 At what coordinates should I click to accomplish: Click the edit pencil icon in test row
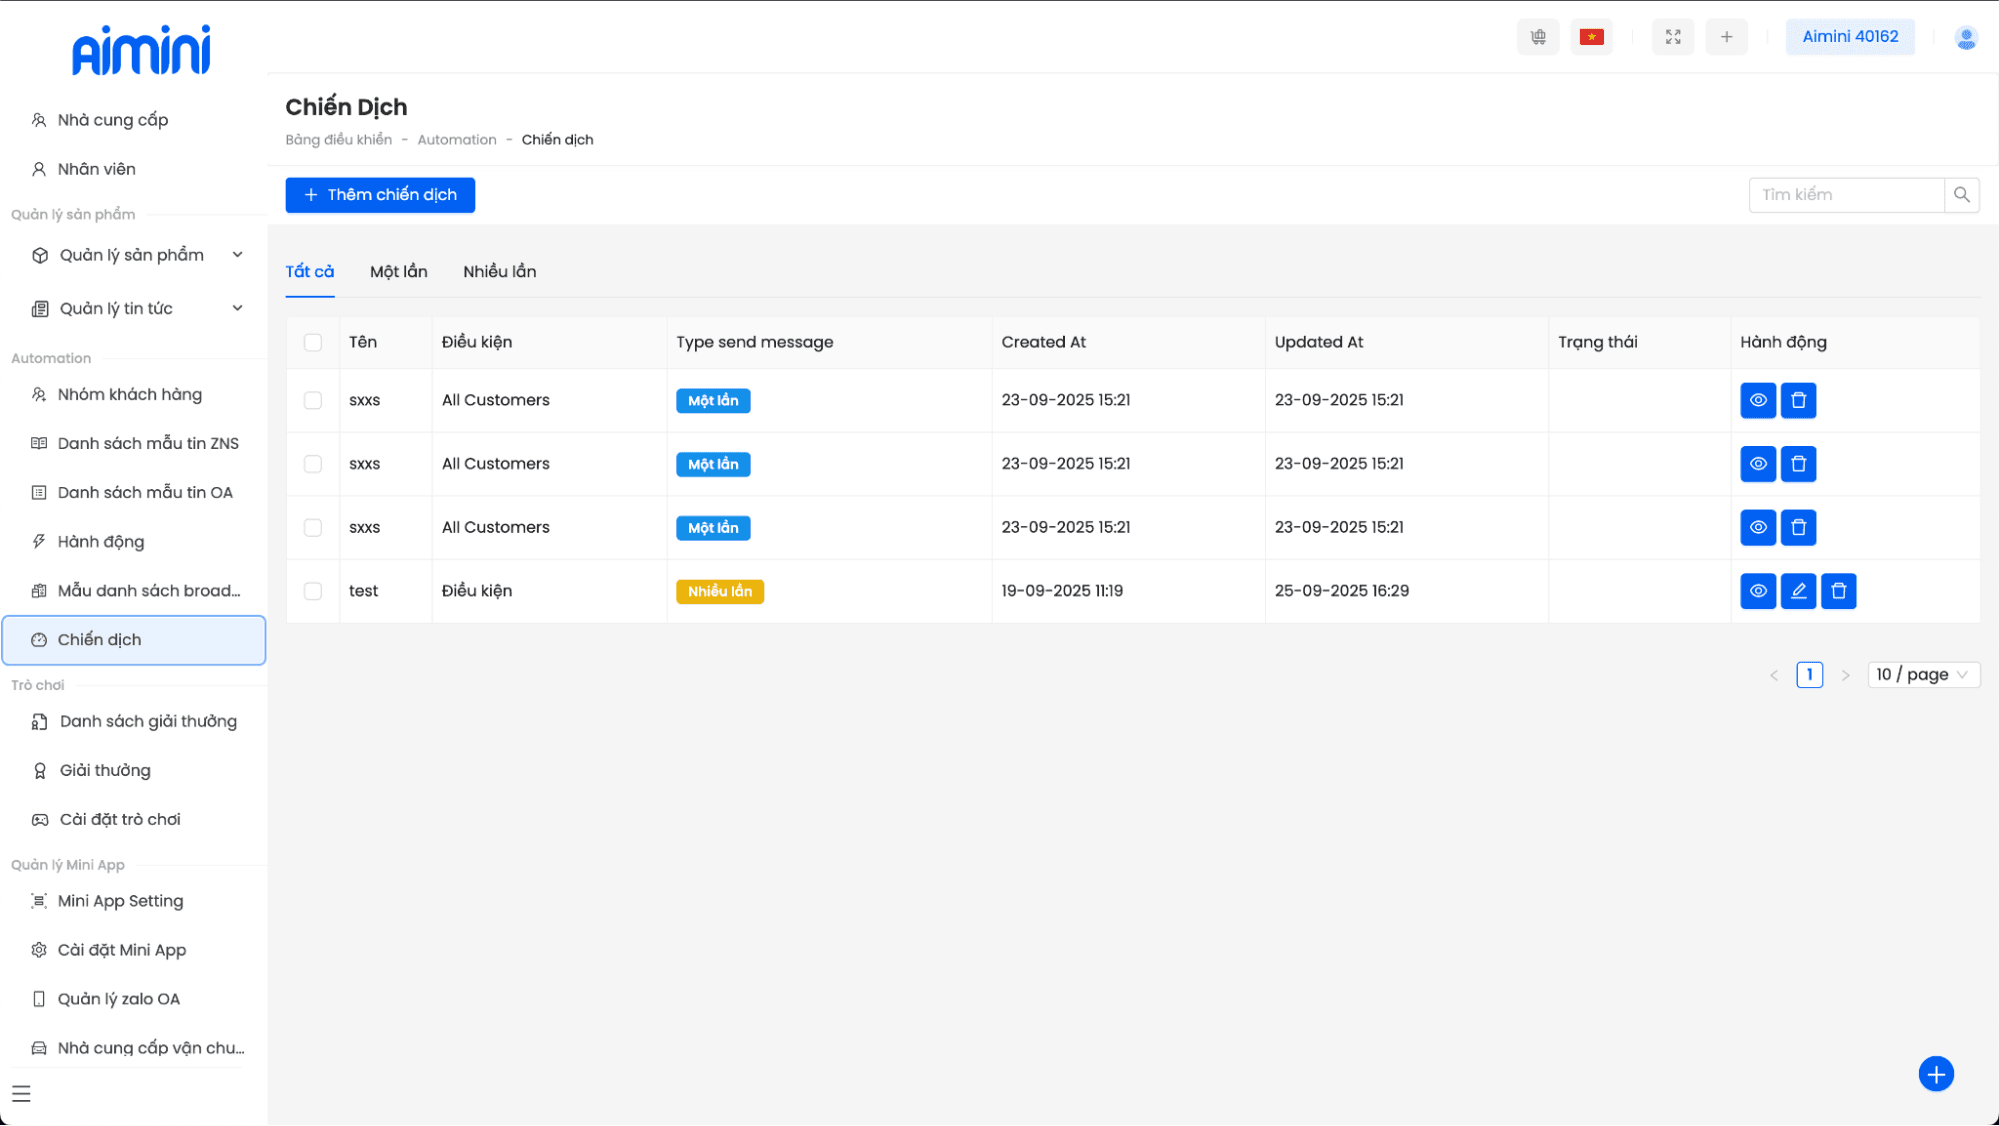click(x=1798, y=591)
